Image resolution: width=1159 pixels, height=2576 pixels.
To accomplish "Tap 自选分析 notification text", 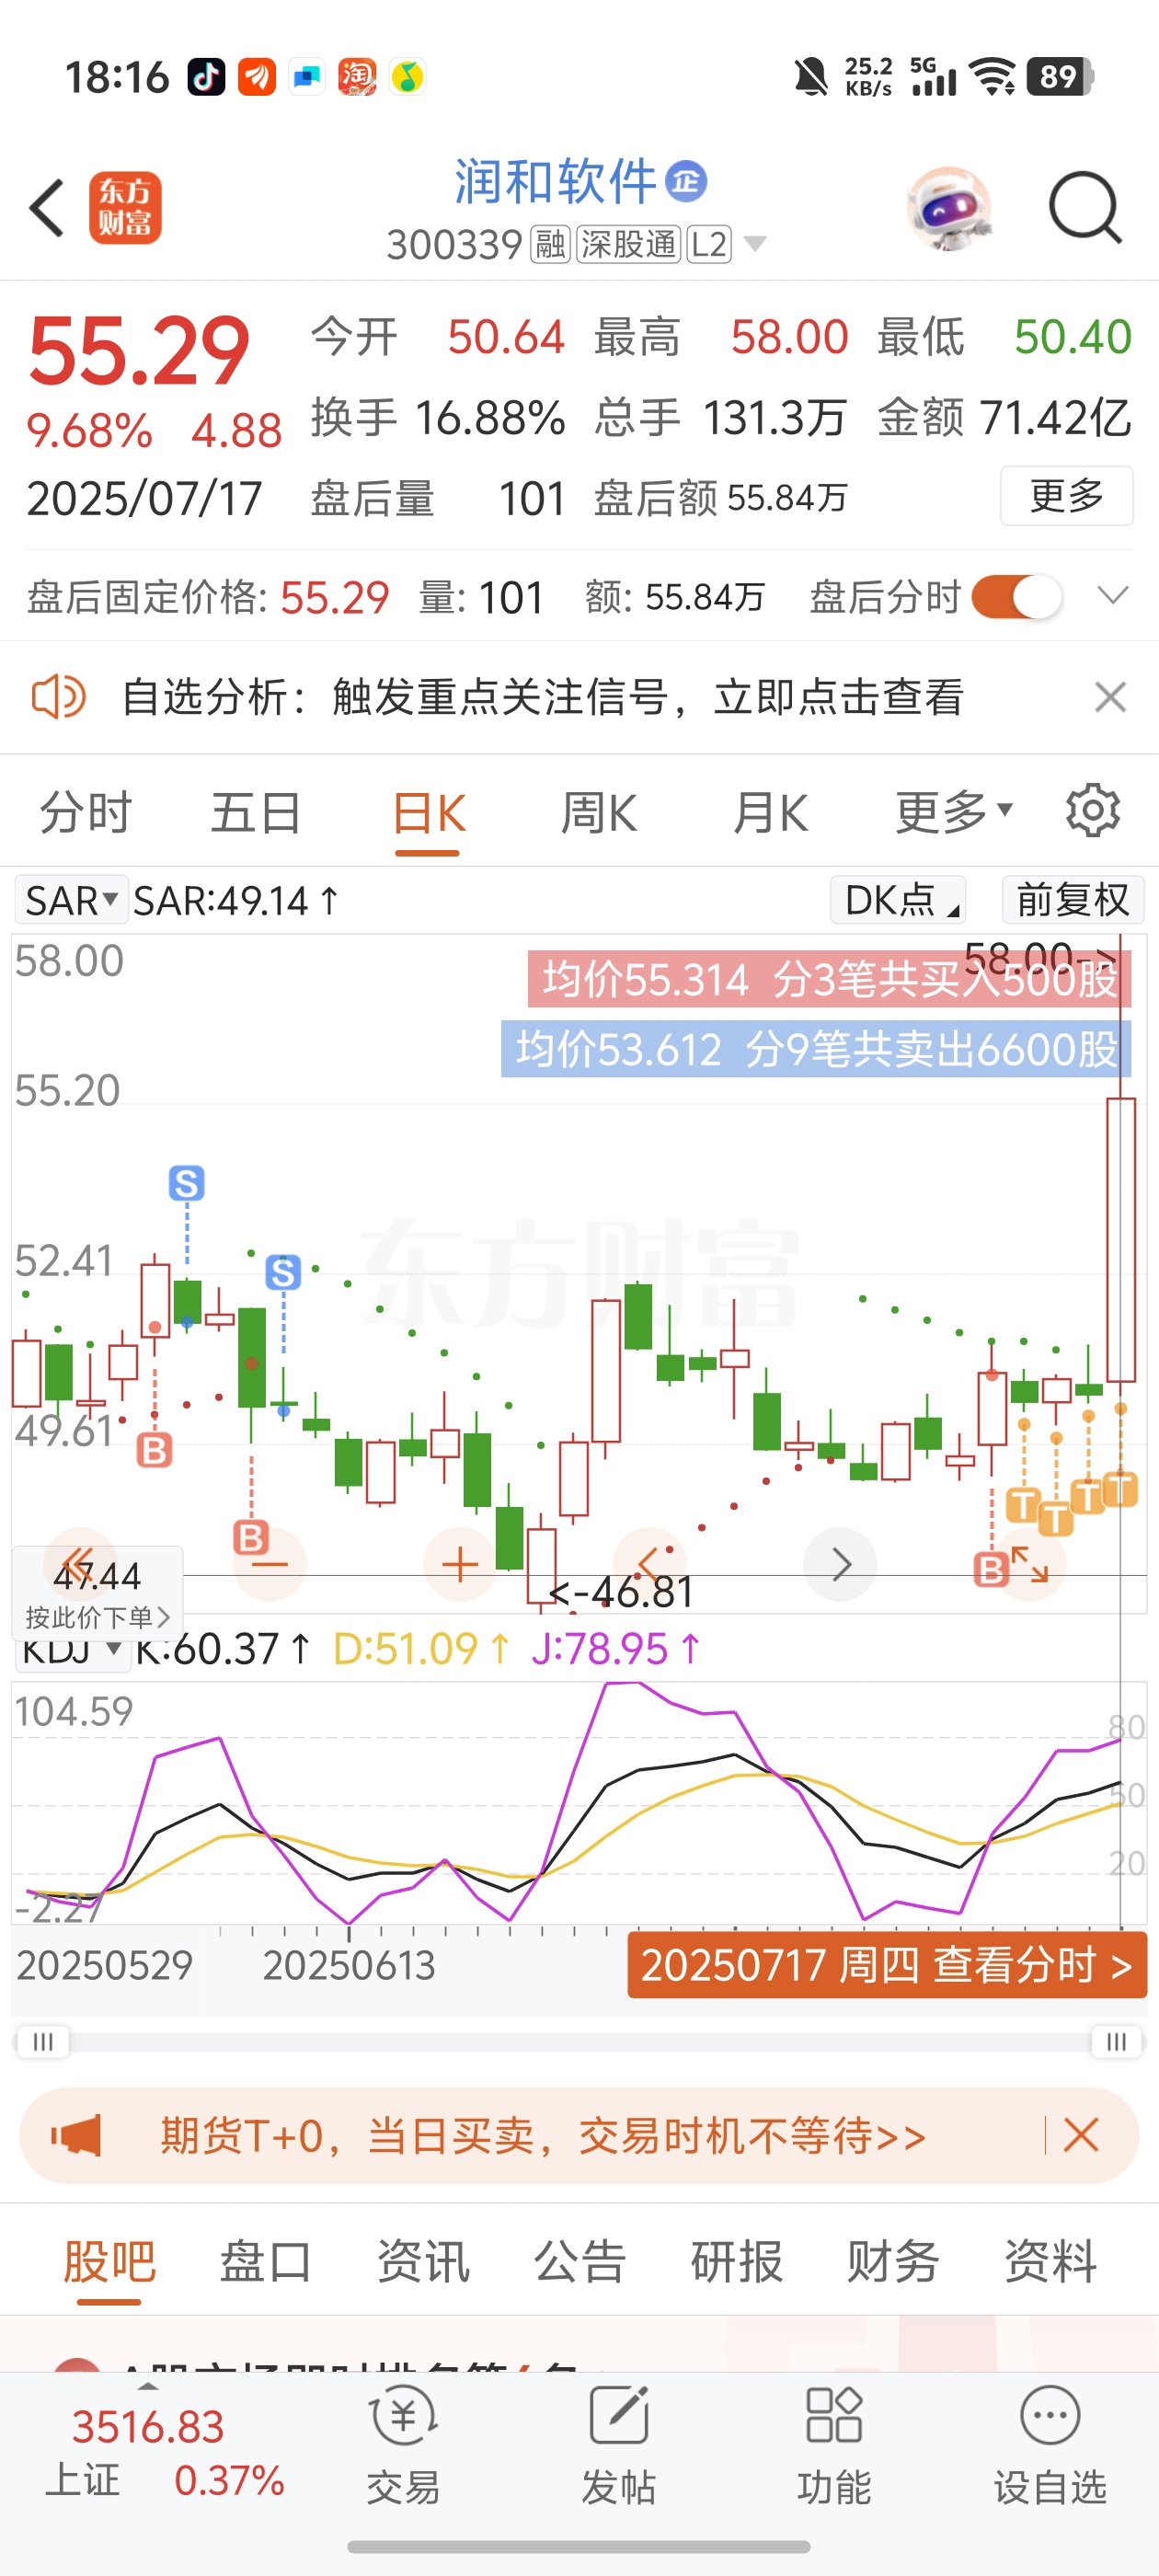I will tap(542, 696).
